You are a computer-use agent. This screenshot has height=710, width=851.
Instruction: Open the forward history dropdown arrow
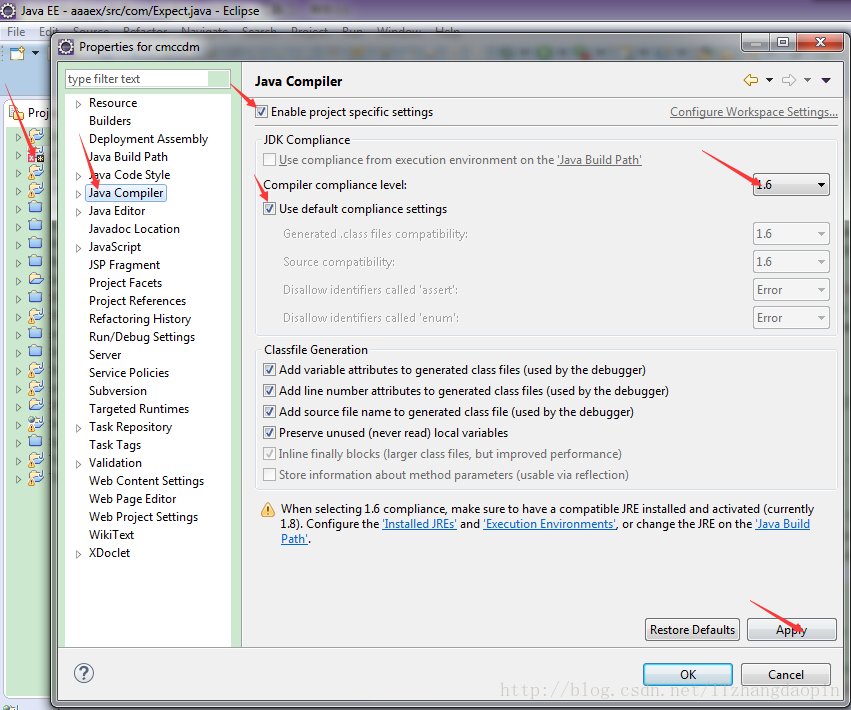(808, 80)
